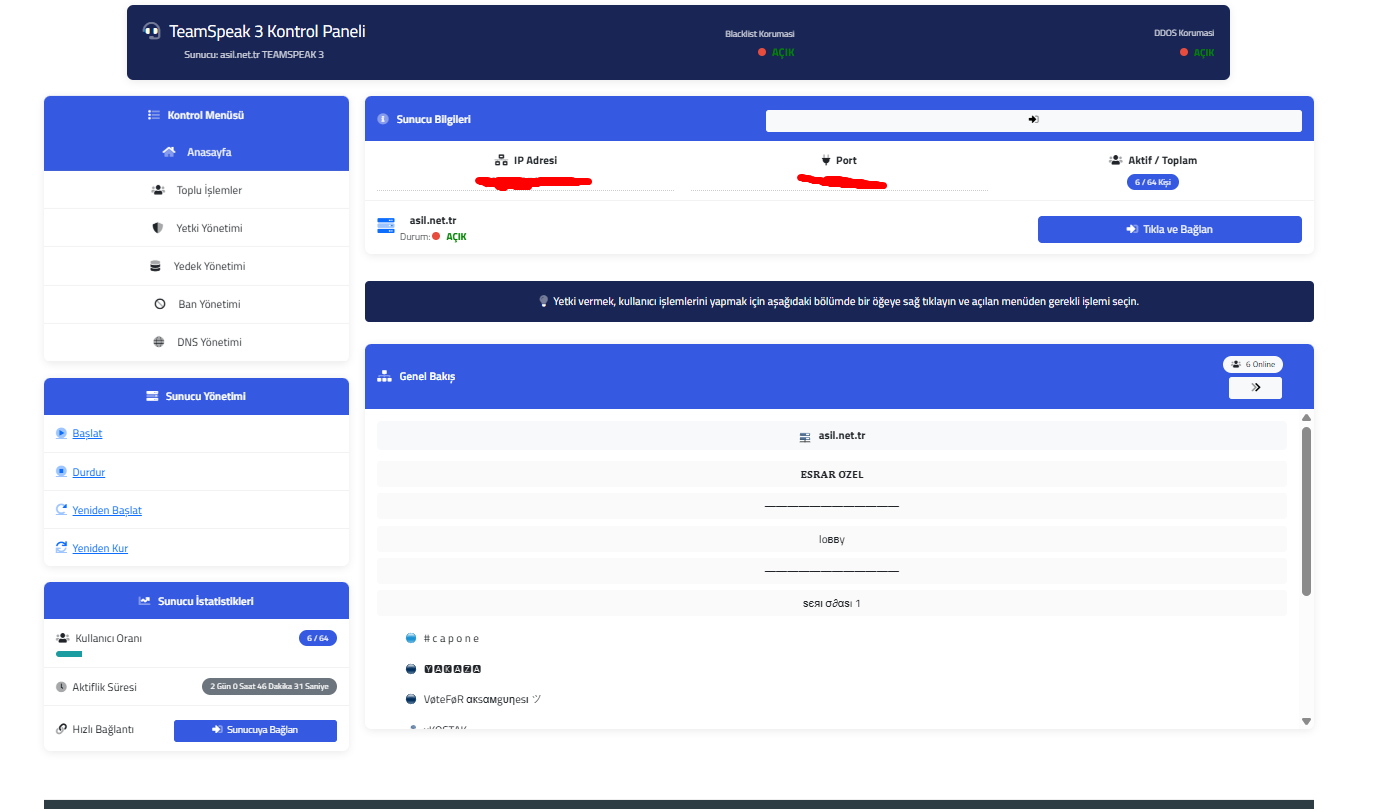The width and height of the screenshot is (1395, 809).
Task: Click the scrollbar down arrow in Genel Bakış
Action: 1306,721
